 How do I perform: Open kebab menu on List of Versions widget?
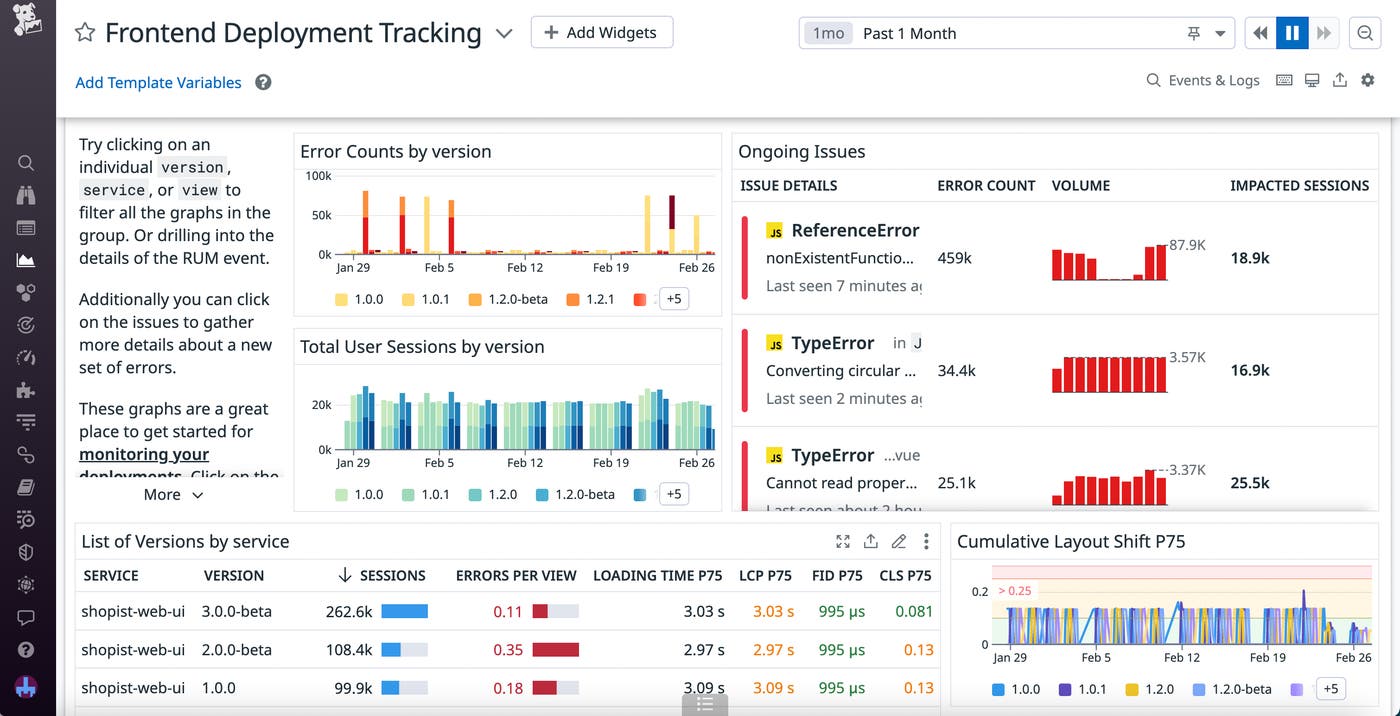click(926, 541)
